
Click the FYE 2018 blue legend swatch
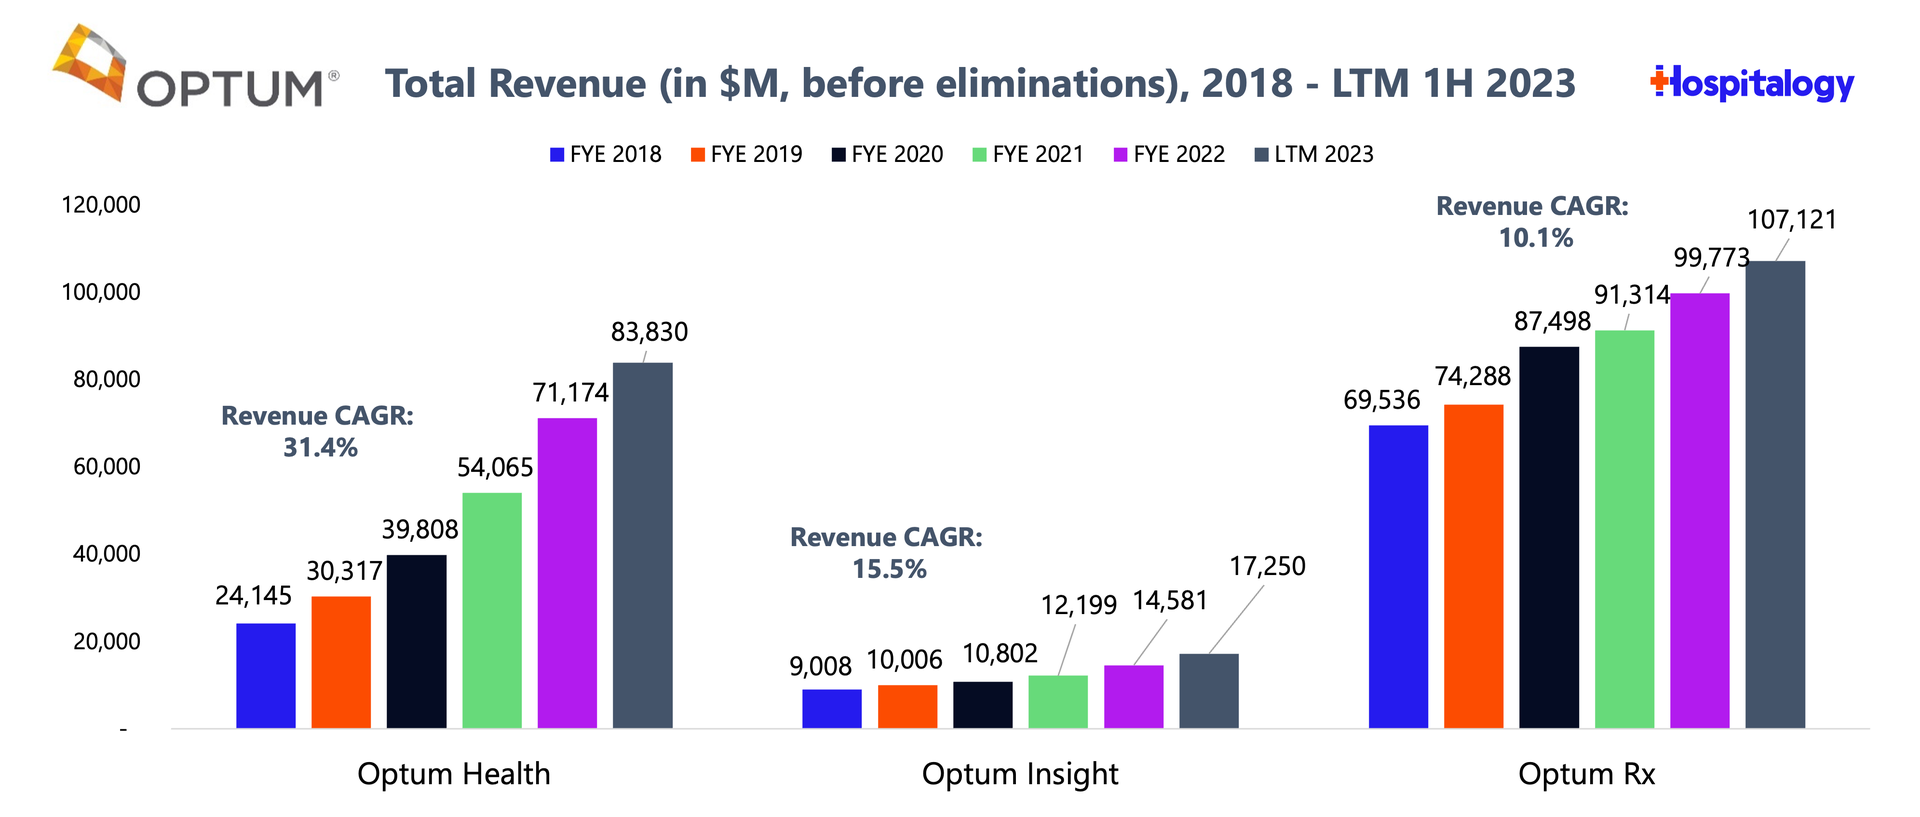click(x=557, y=155)
